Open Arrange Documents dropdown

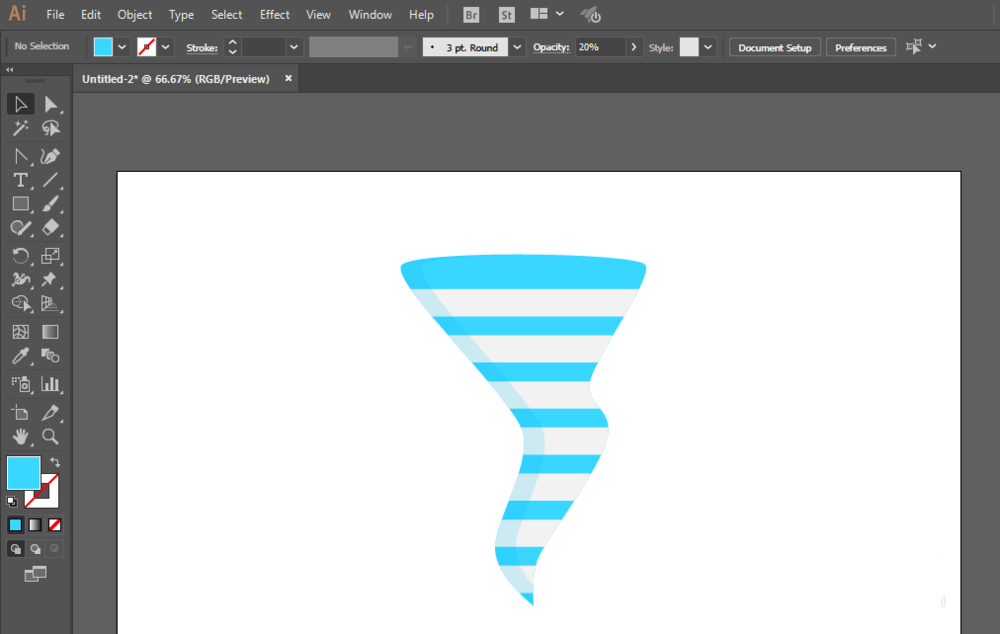(547, 14)
